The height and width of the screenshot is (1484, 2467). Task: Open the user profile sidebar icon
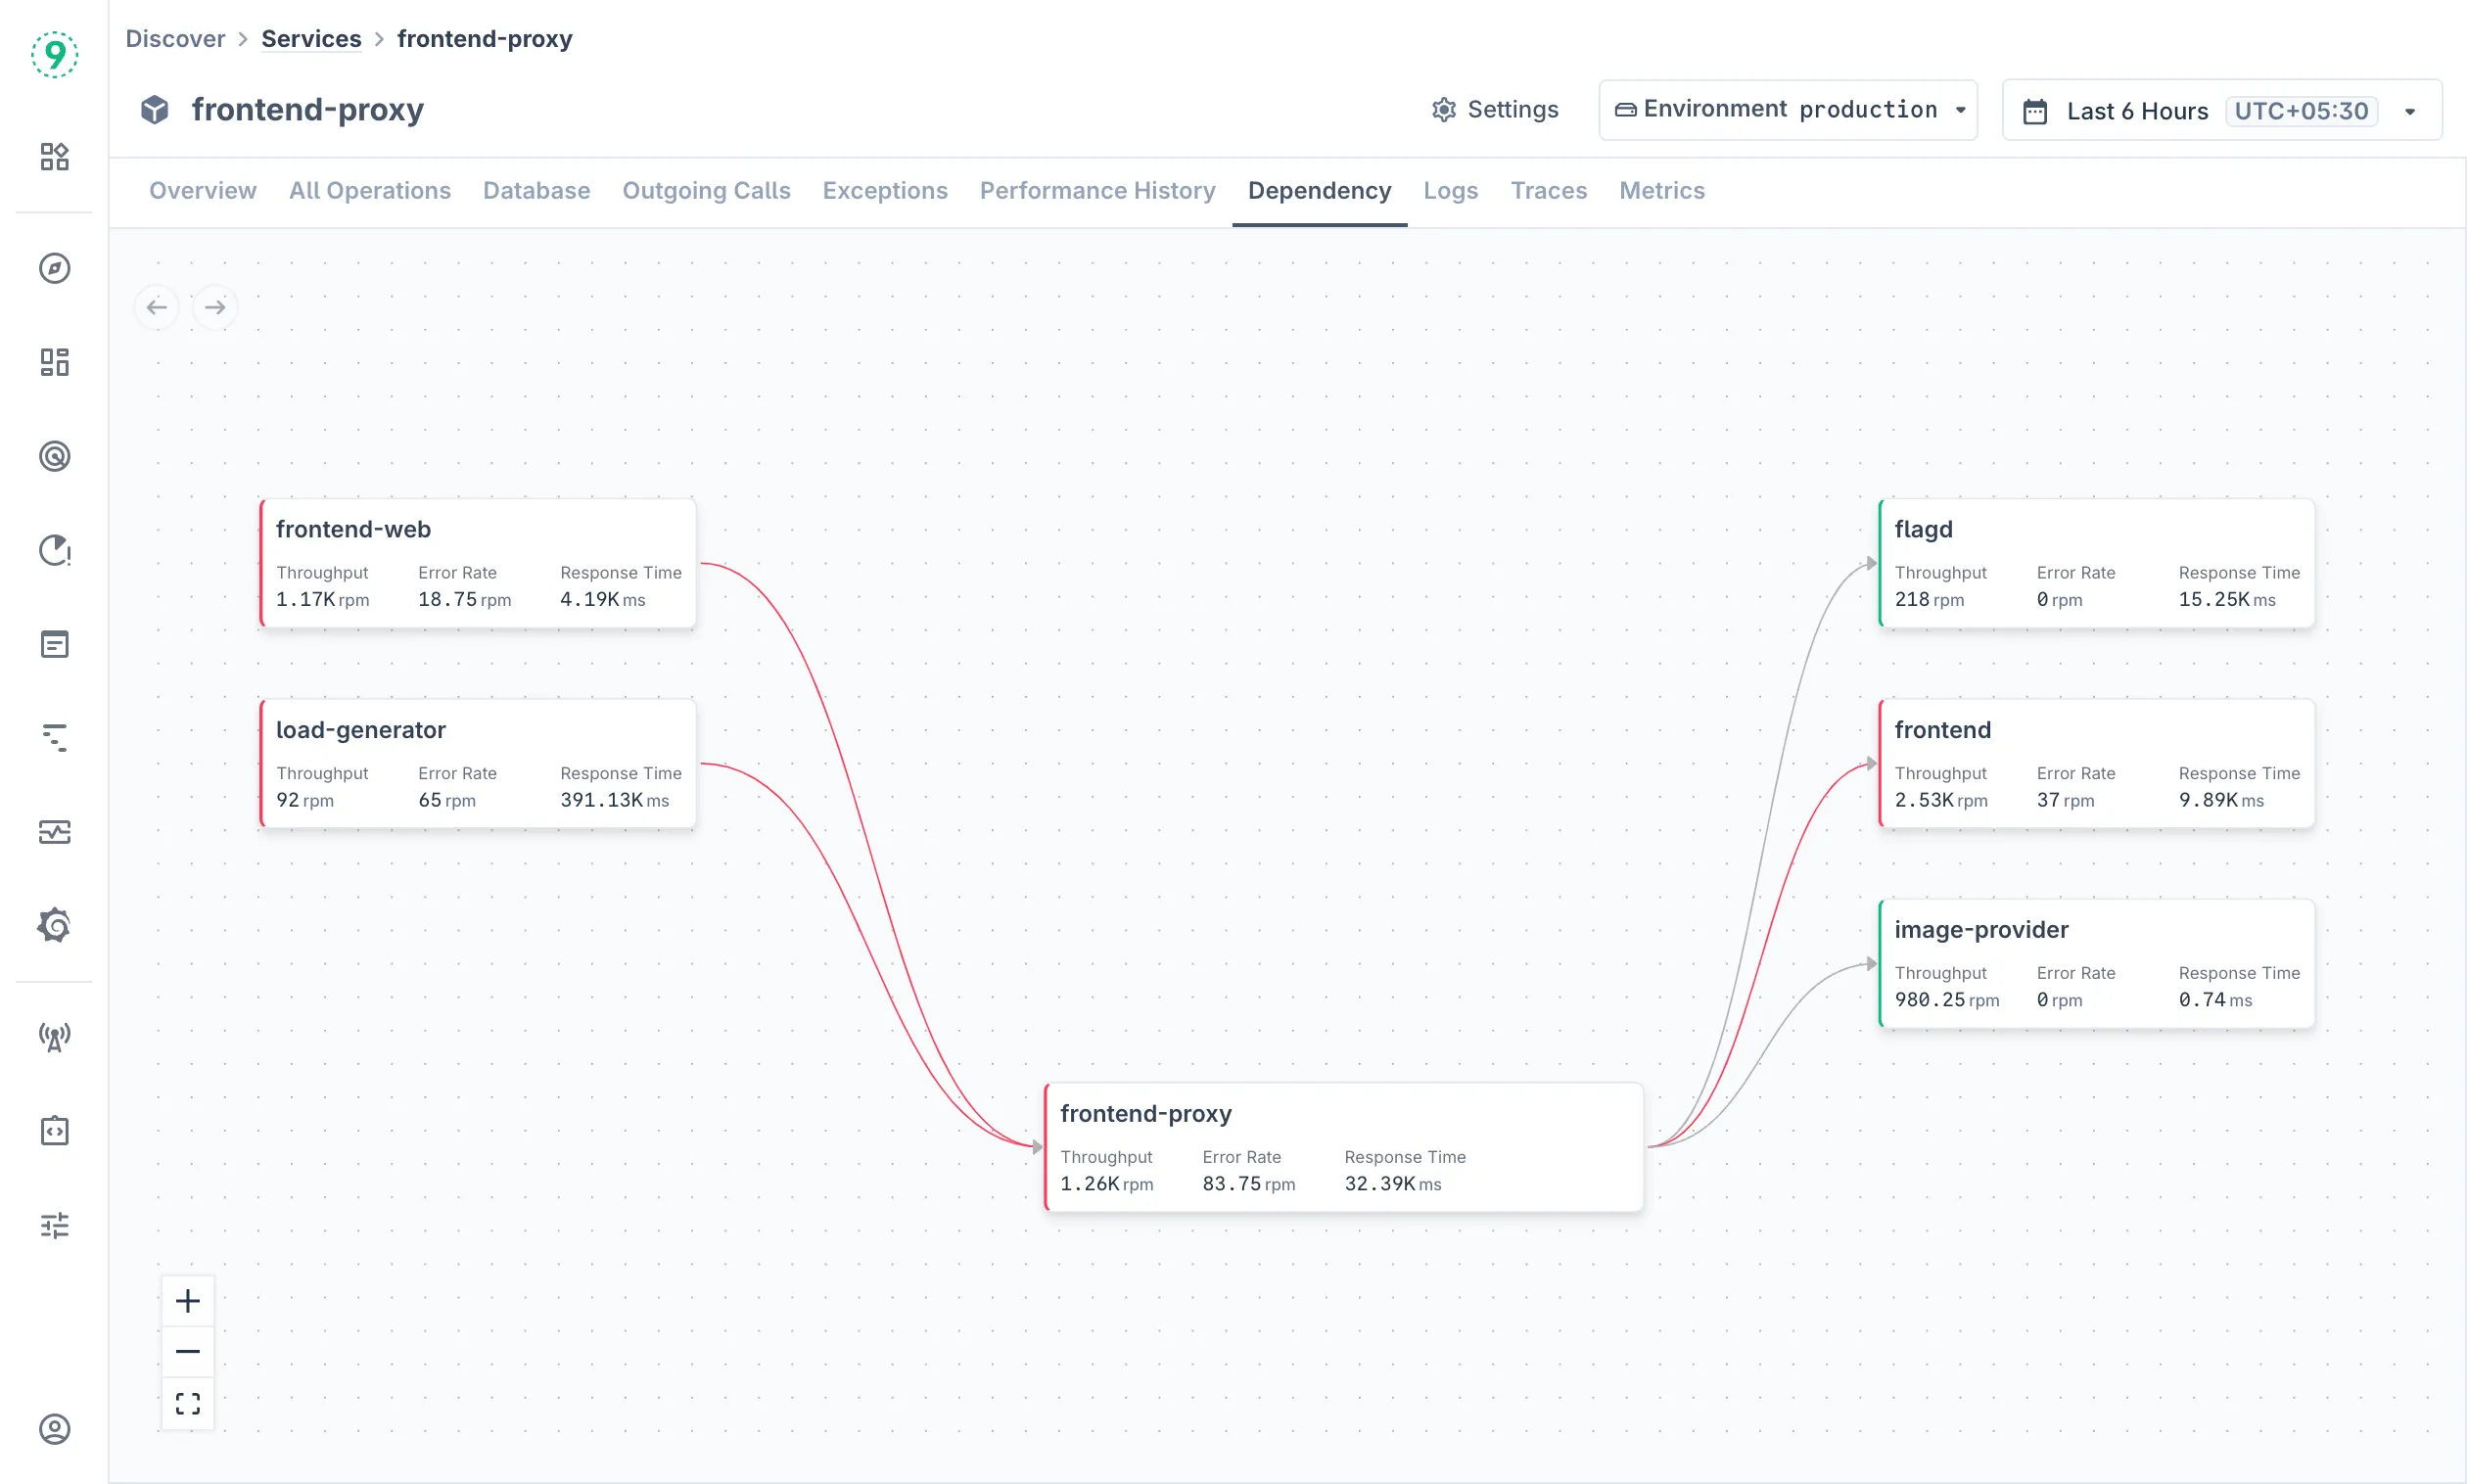click(x=54, y=1429)
